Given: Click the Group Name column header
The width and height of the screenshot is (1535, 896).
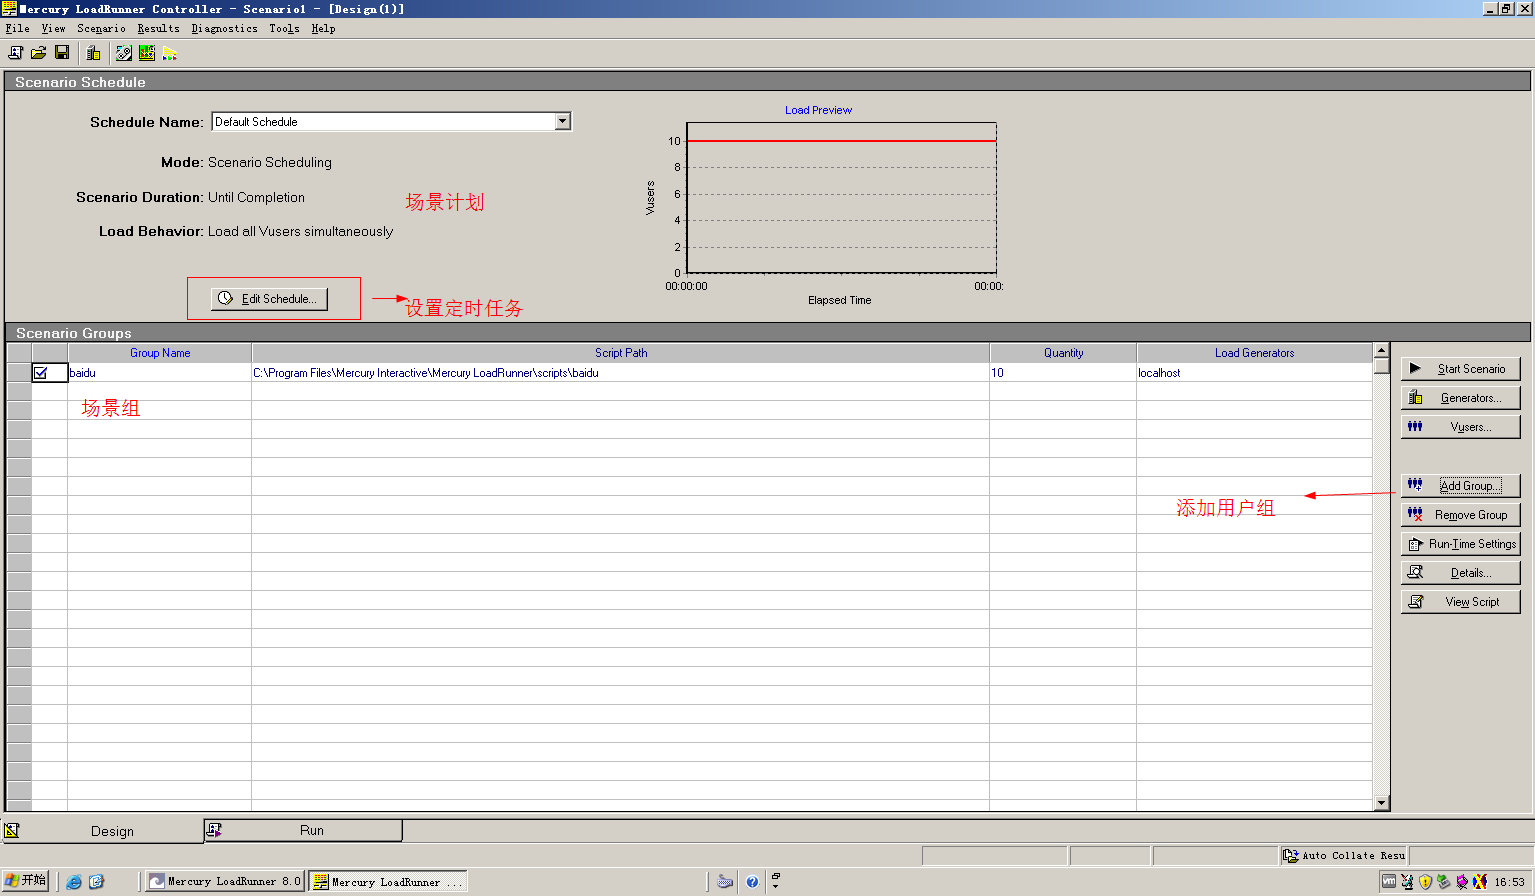Looking at the screenshot, I should click(x=160, y=352).
